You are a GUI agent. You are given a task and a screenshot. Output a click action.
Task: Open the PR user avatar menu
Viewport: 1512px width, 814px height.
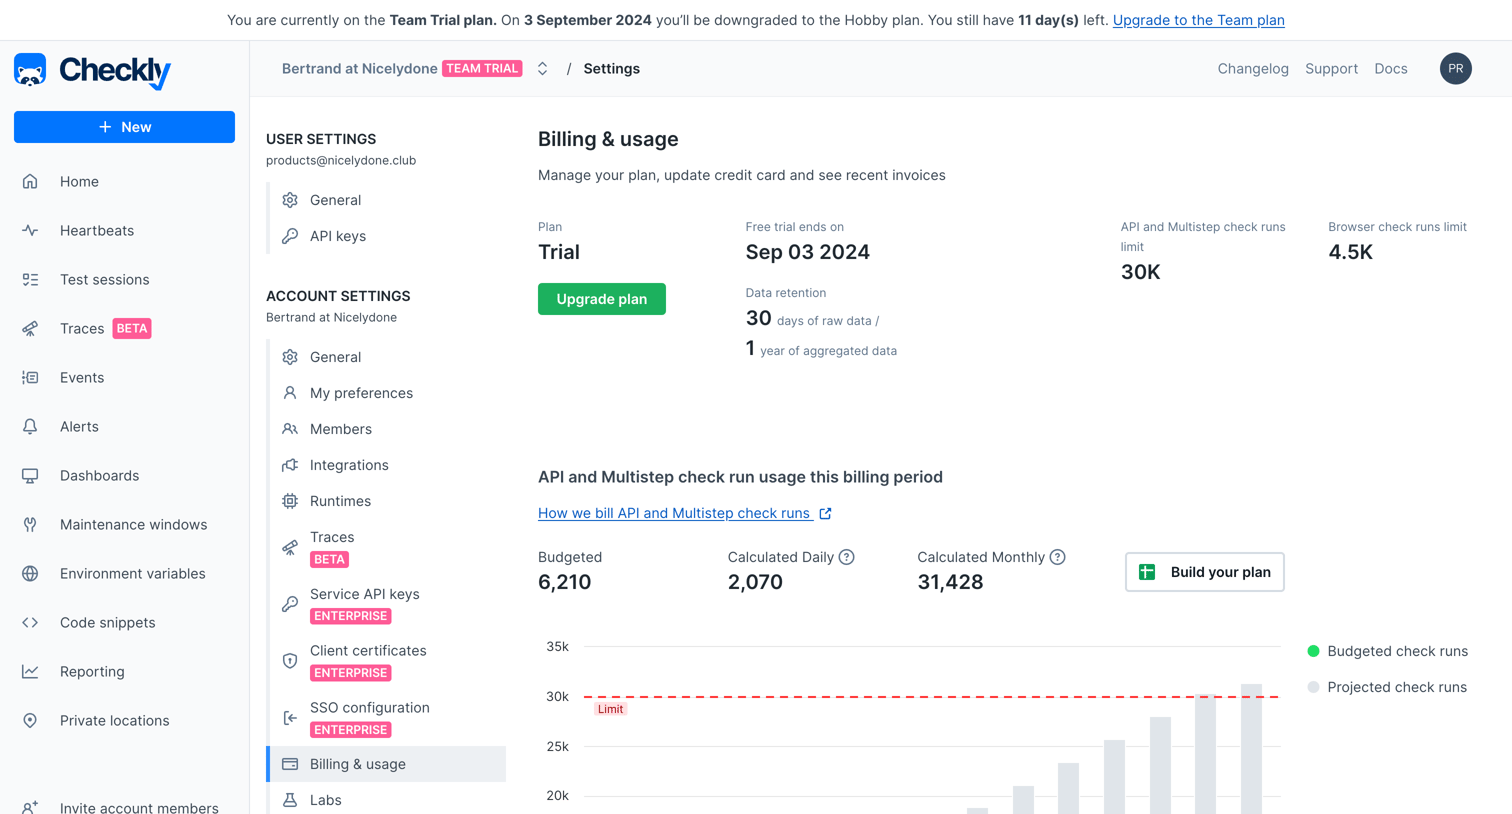click(x=1455, y=69)
